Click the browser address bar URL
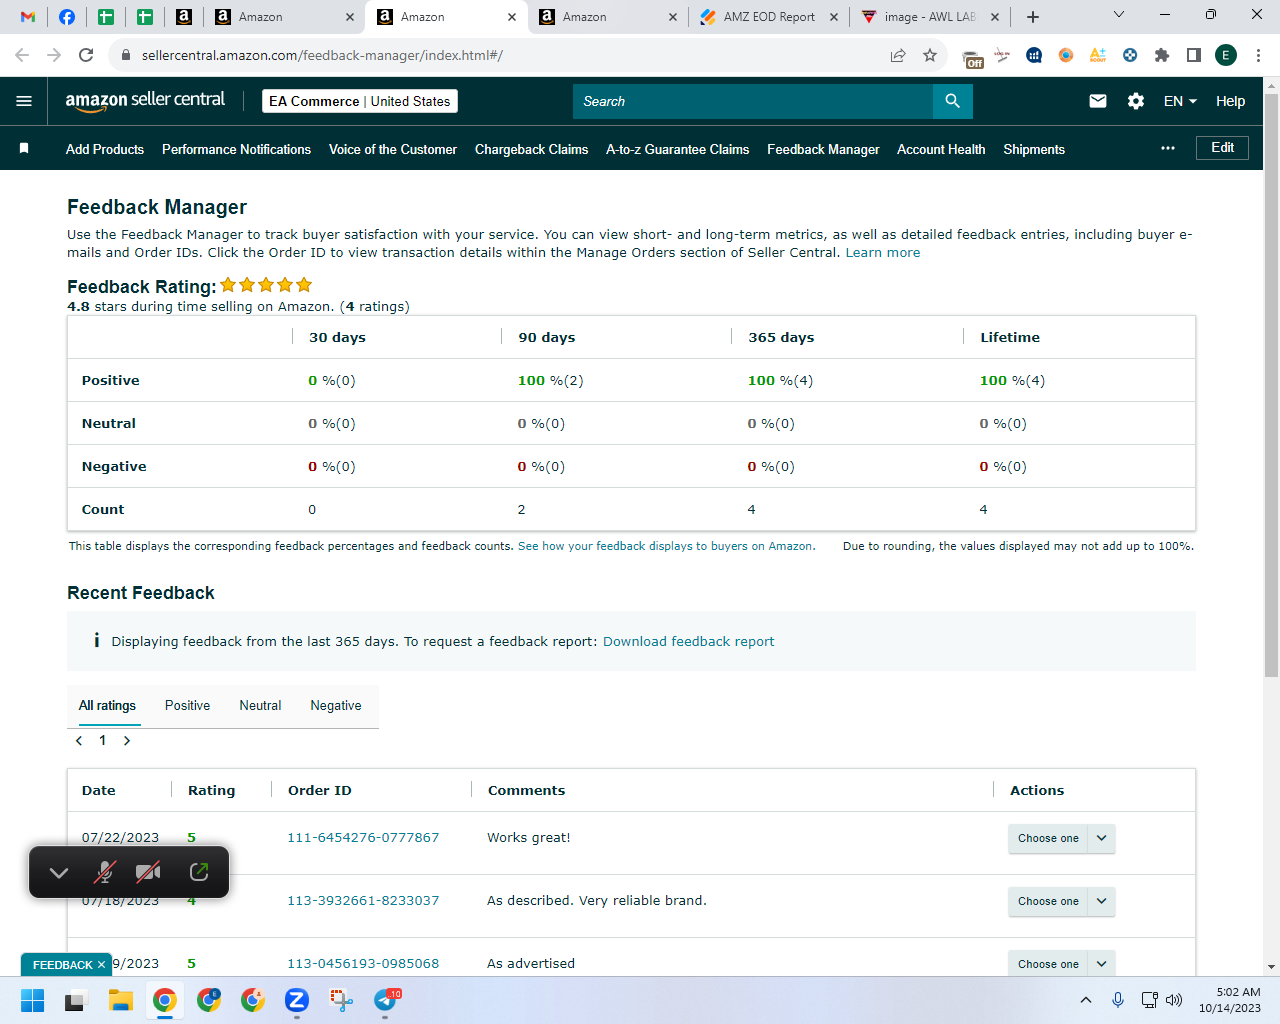Screen dimensions: 1280x1024 coord(322,55)
